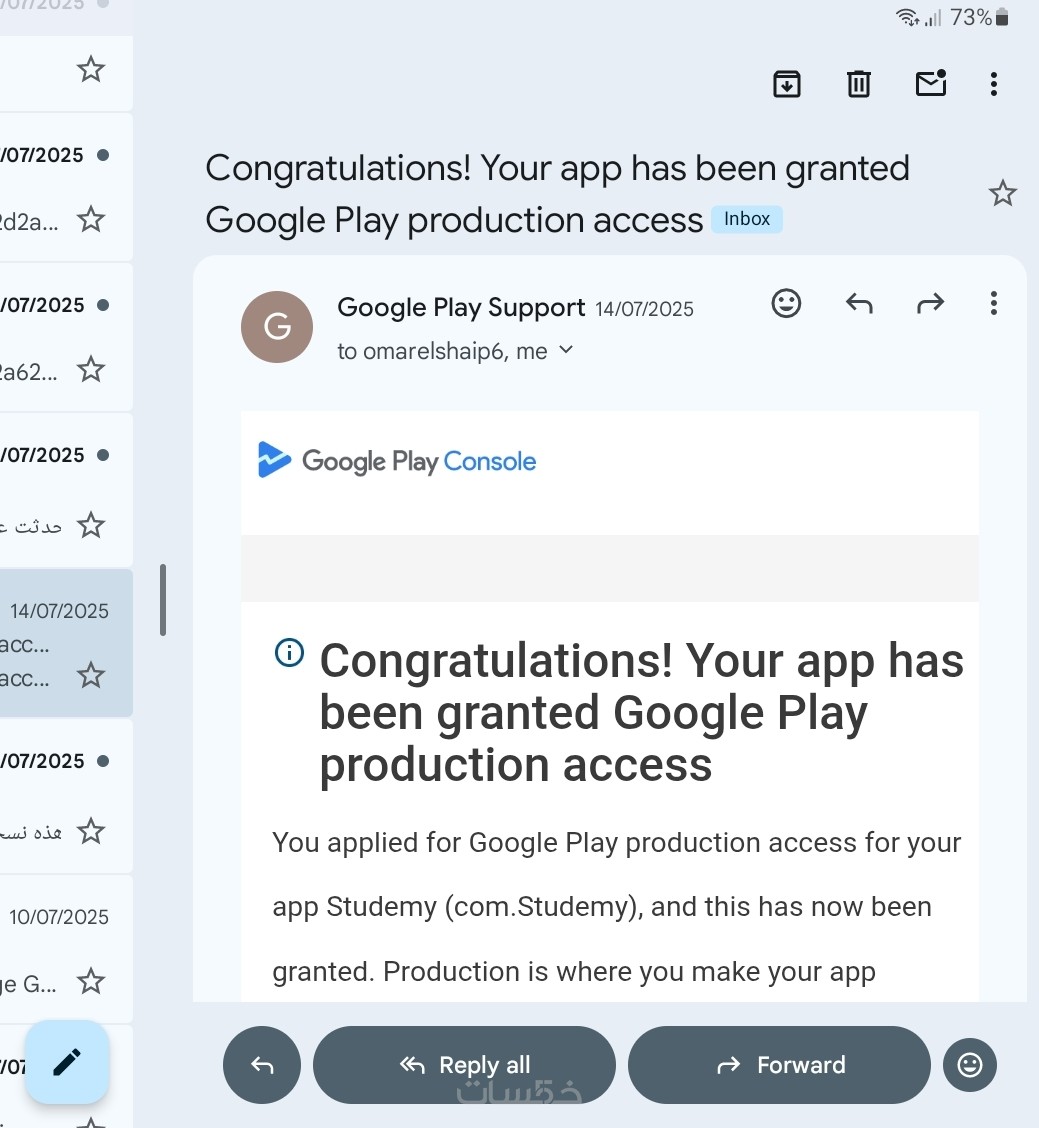Viewport: 1039px width, 1128px height.
Task: Expand recipient details chevron after 'me'
Action: pos(566,350)
